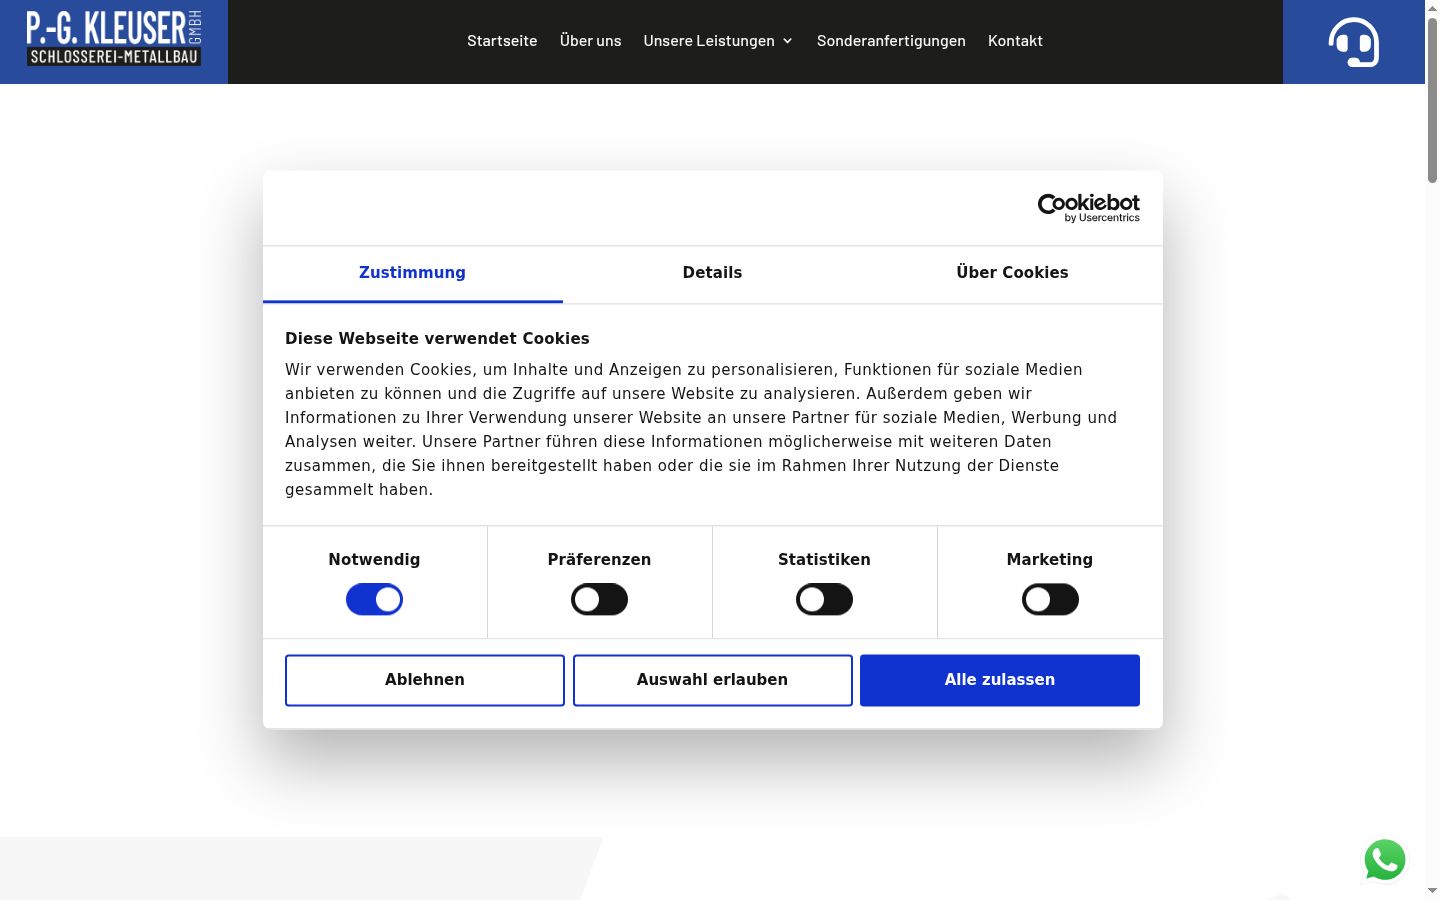
Task: Switch to the Zustimmung tab
Action: (412, 273)
